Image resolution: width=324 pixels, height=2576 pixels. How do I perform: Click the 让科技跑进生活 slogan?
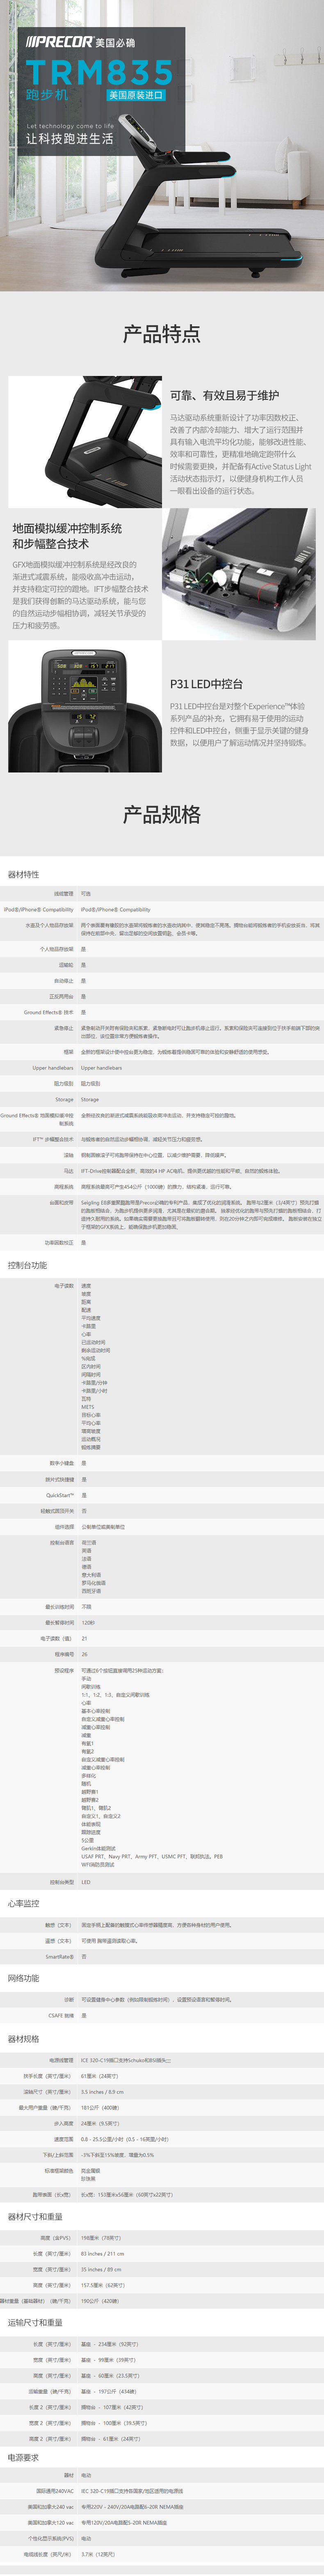pos(70,139)
